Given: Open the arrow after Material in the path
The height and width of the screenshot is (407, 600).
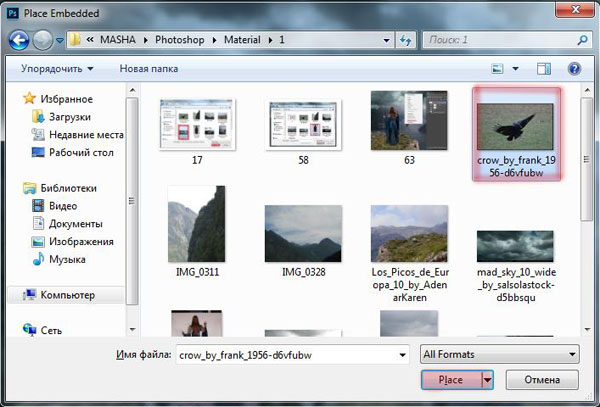Looking at the screenshot, I should [271, 40].
